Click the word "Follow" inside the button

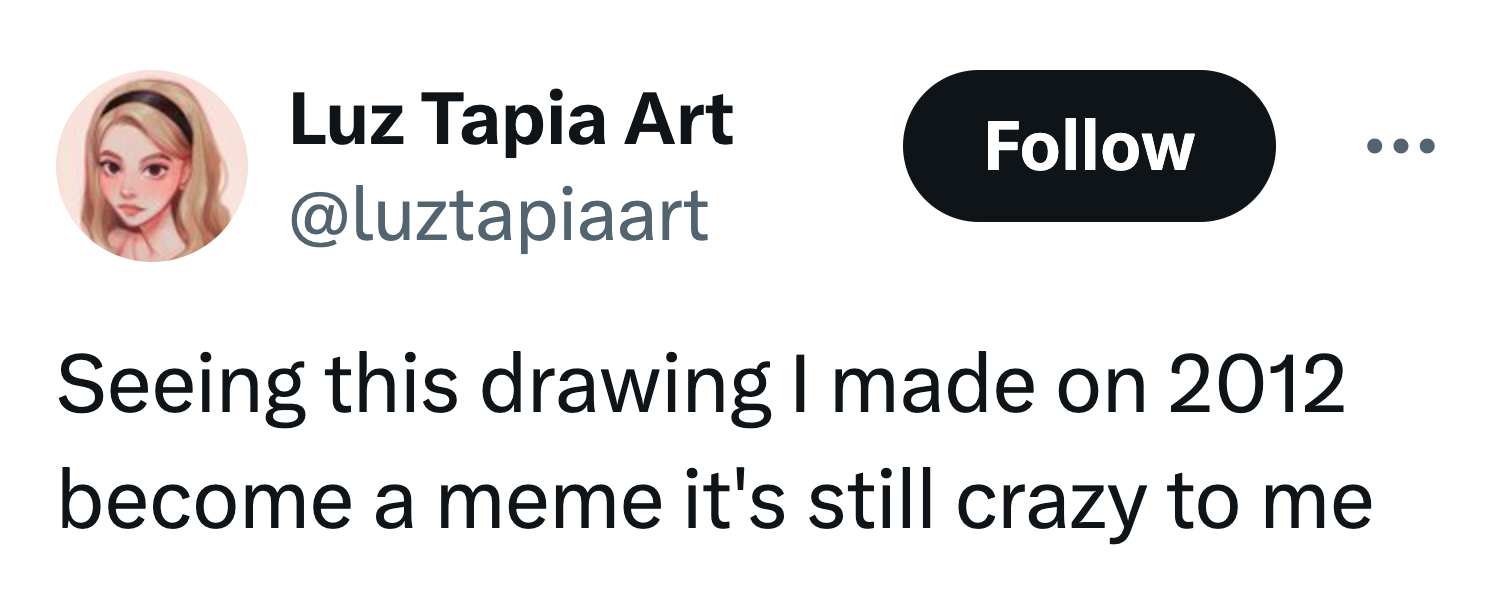pyautogui.click(x=1088, y=147)
